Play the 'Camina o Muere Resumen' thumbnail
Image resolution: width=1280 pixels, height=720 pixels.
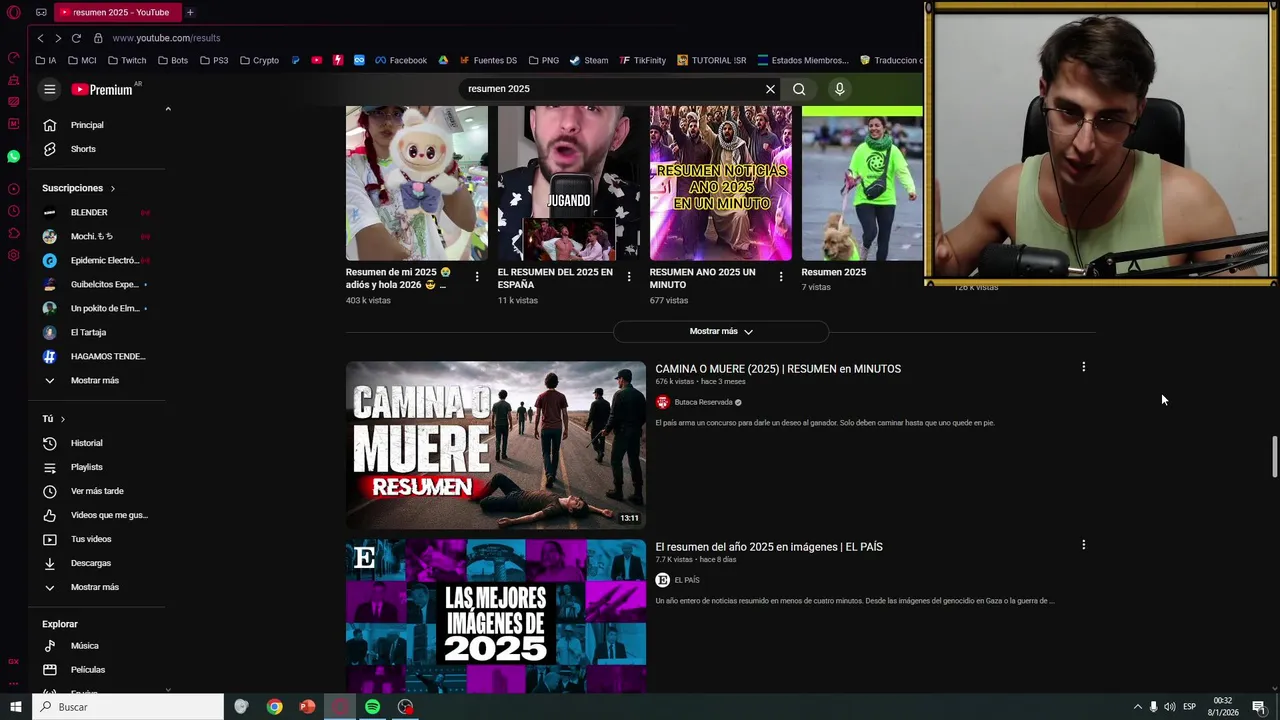point(496,445)
